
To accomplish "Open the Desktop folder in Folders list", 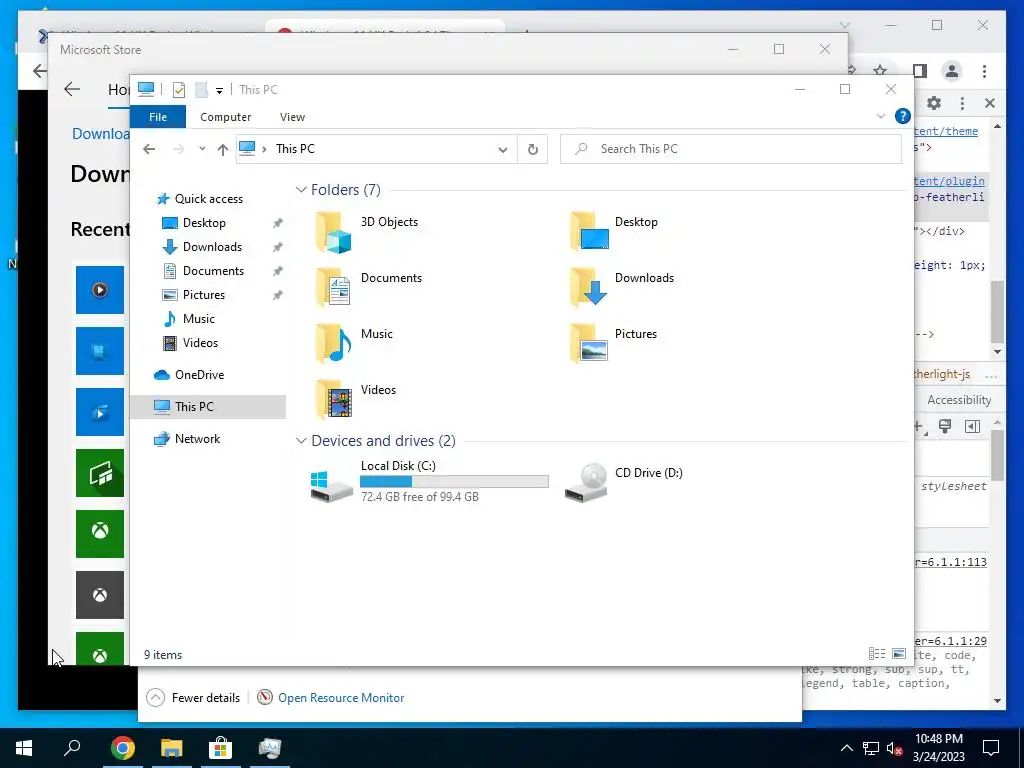I will coord(614,232).
